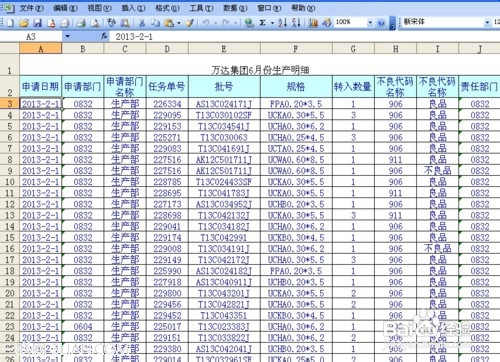500x362 pixels.
Task: Select column F header
Action: (x=296, y=49)
